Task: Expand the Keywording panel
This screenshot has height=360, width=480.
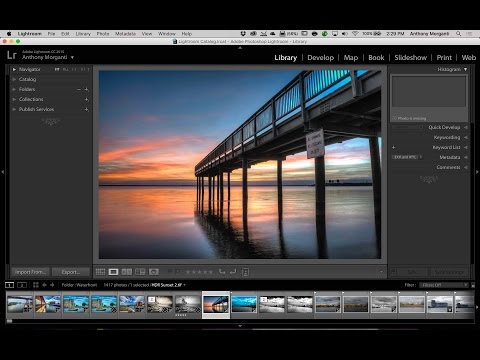Action: pyautogui.click(x=466, y=137)
